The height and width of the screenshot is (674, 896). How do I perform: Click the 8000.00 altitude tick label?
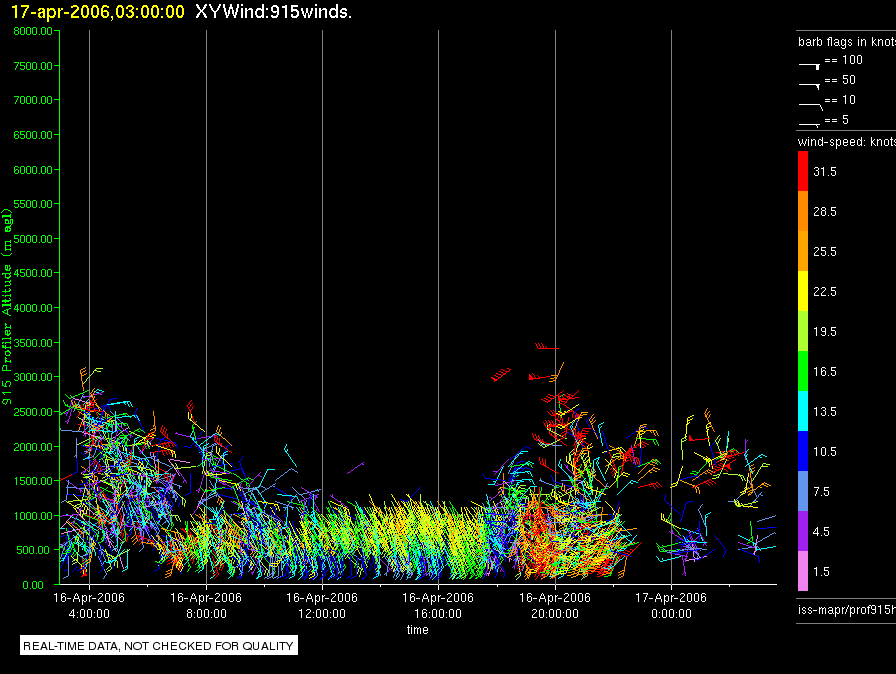(33, 31)
